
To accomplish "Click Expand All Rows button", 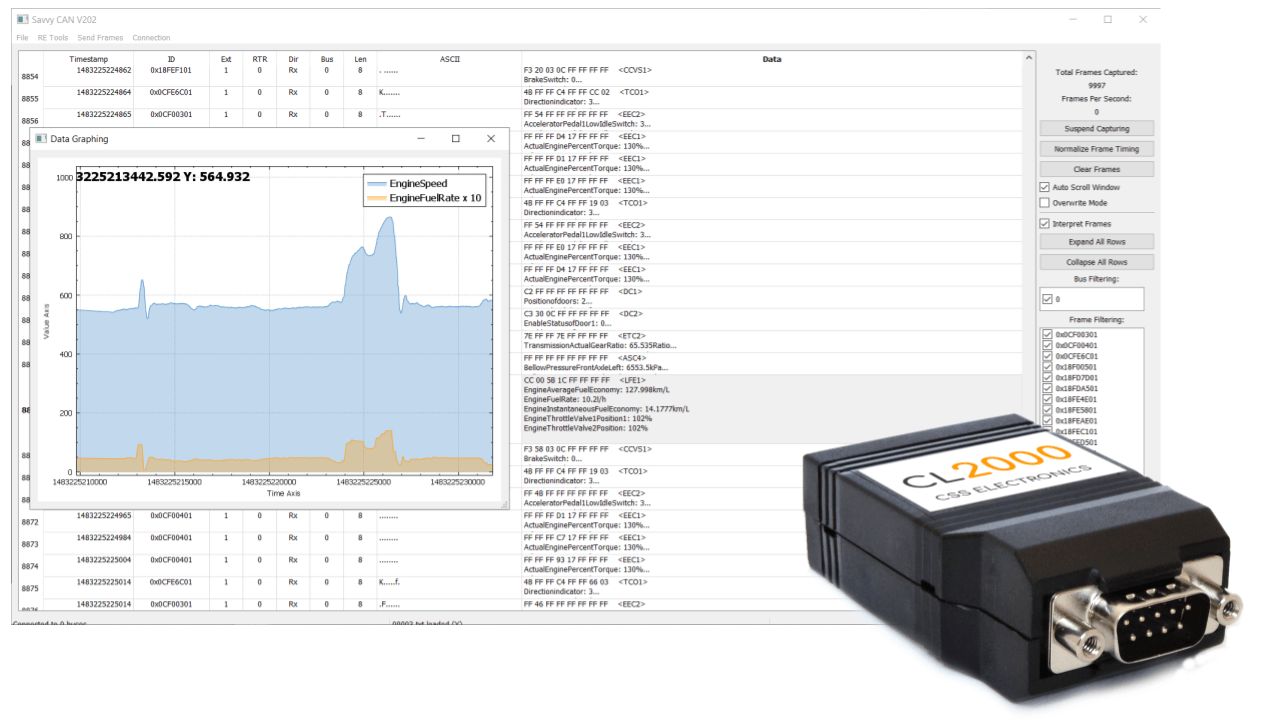I will (1098, 241).
